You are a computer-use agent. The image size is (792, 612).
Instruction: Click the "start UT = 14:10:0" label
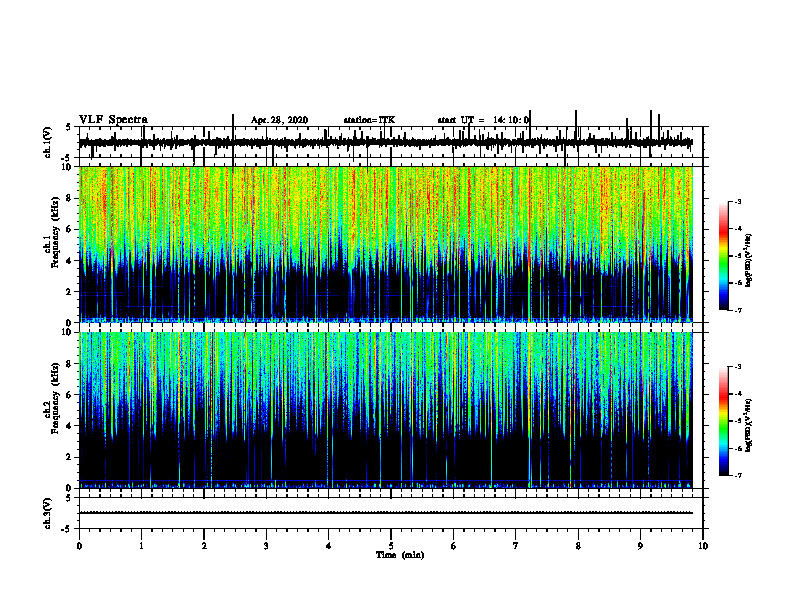click(483, 120)
